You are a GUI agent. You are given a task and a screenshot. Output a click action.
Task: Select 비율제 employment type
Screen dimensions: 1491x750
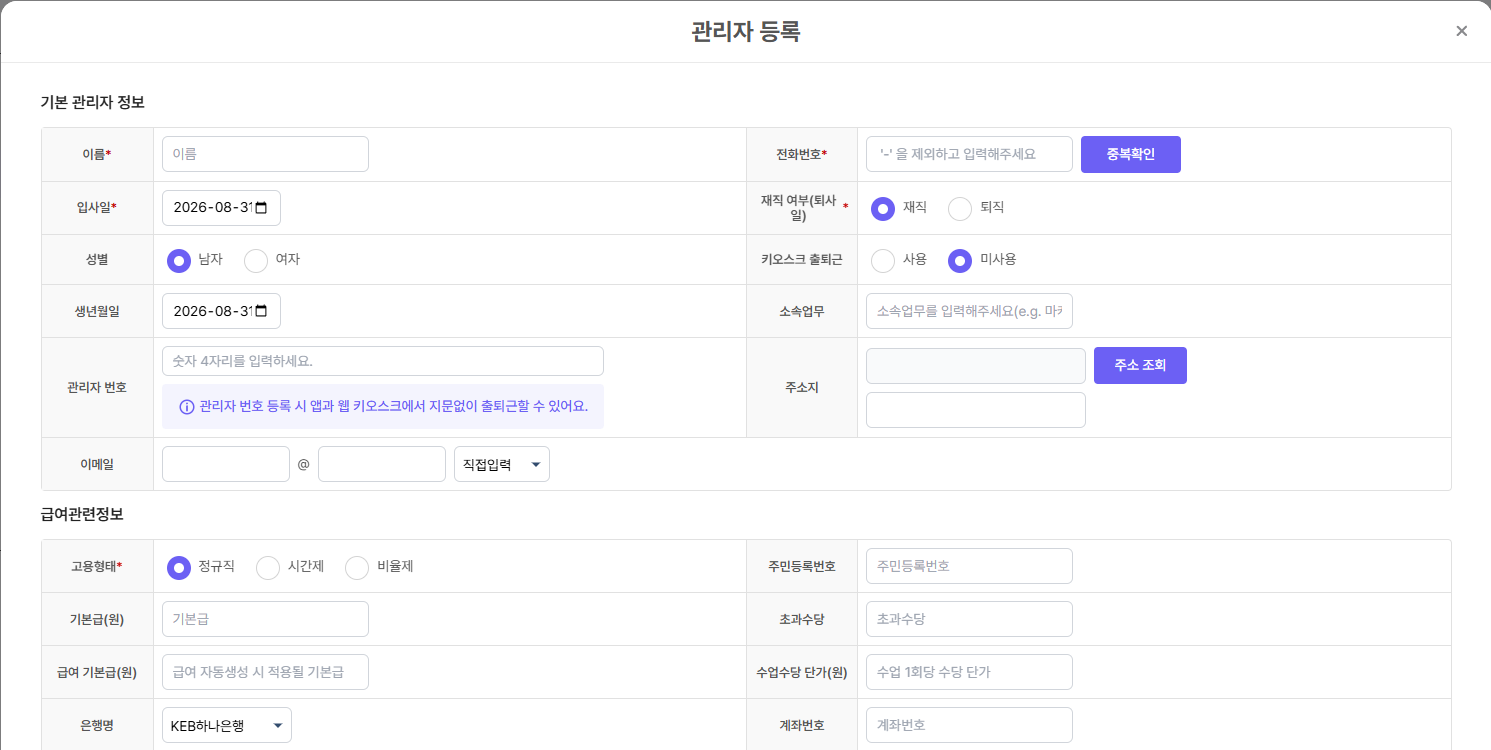click(357, 567)
